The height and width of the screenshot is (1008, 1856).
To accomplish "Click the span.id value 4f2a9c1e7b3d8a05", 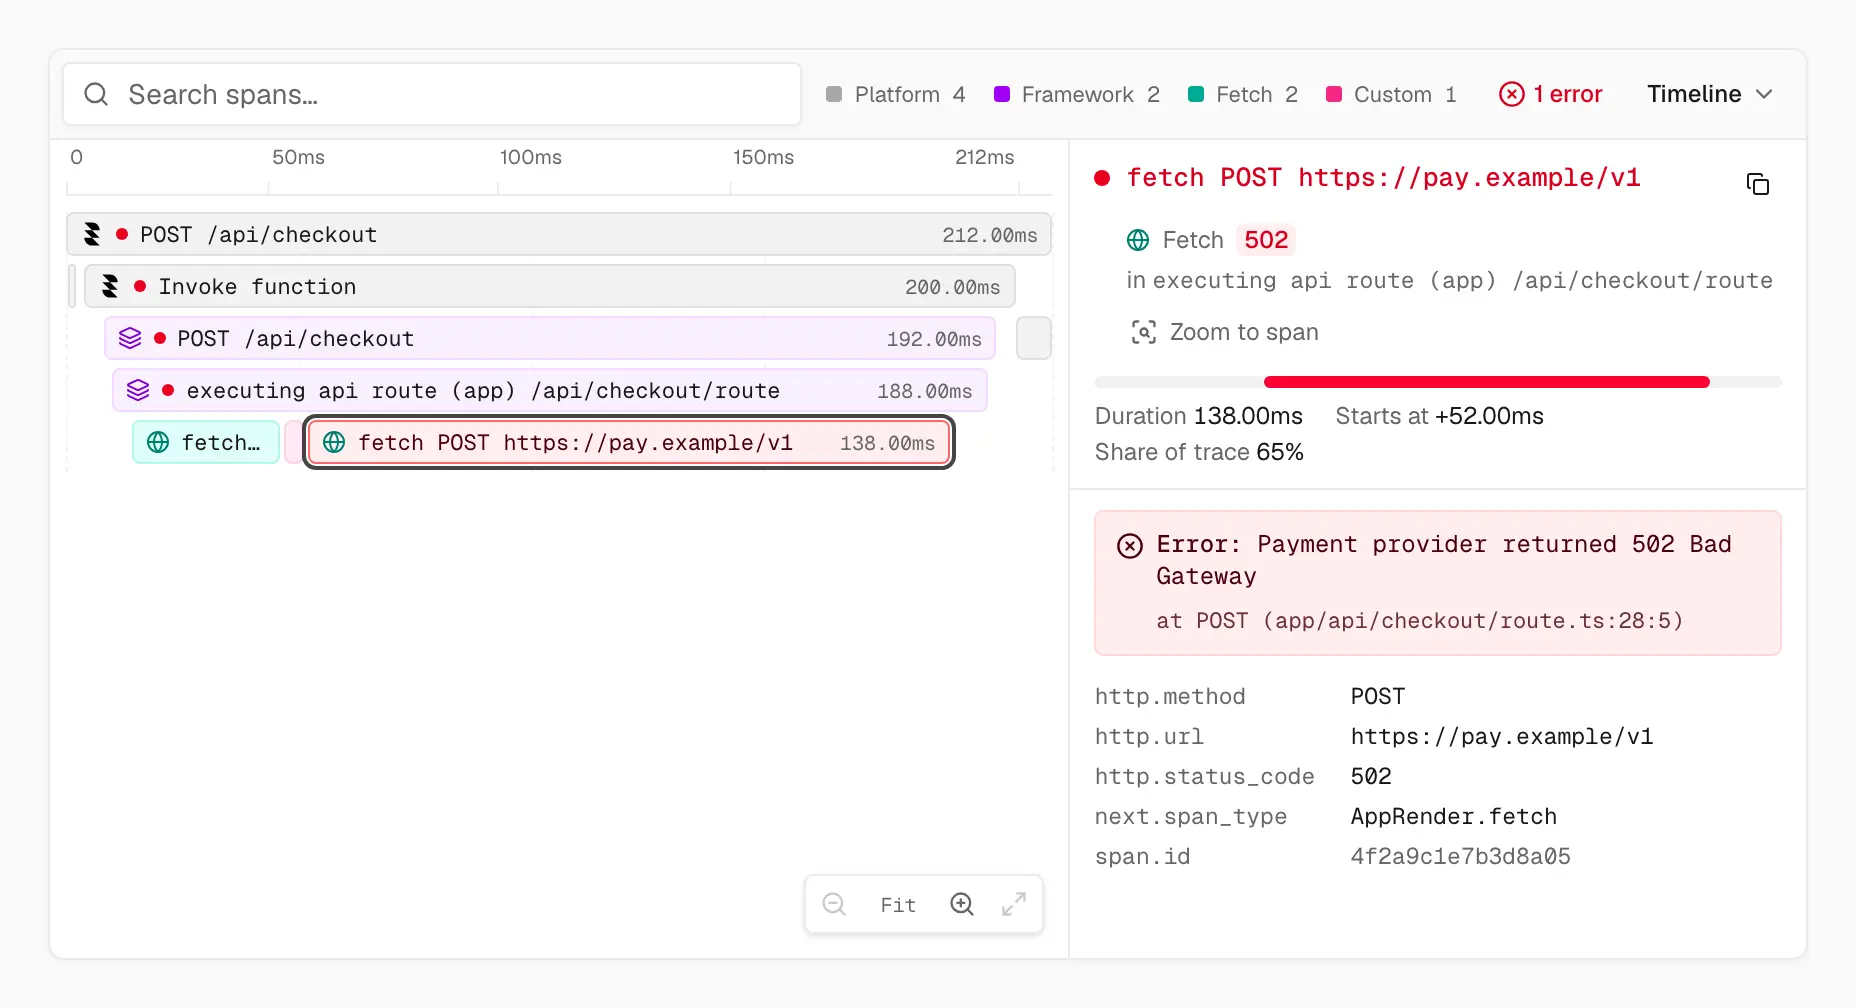I will pyautogui.click(x=1460, y=856).
